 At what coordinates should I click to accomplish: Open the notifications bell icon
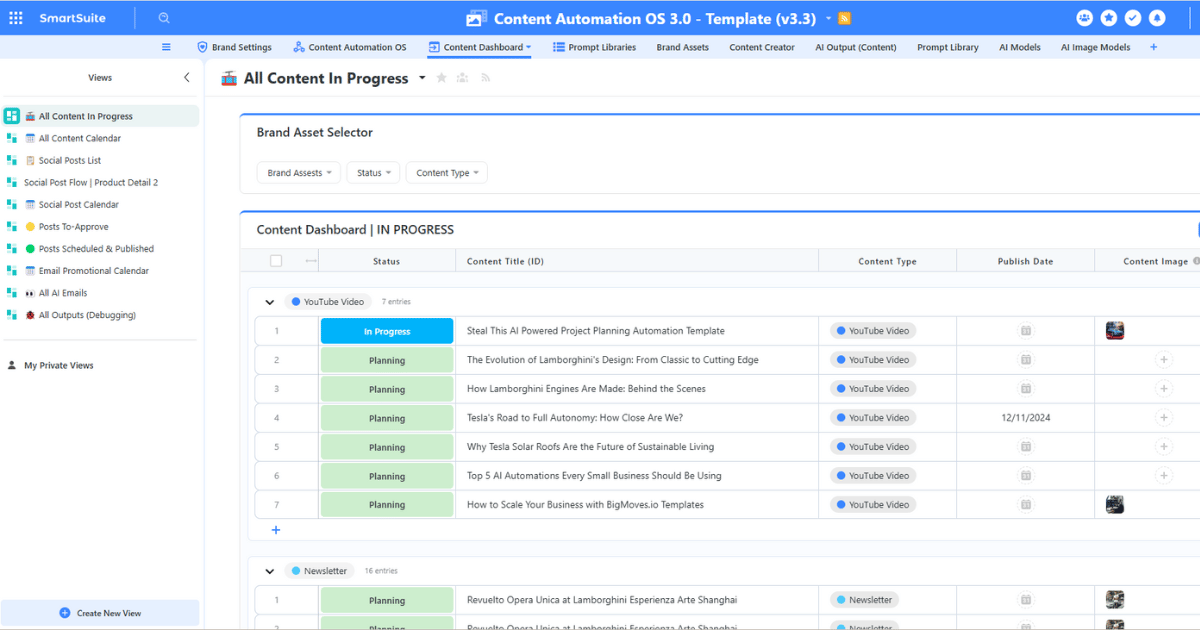click(1157, 18)
